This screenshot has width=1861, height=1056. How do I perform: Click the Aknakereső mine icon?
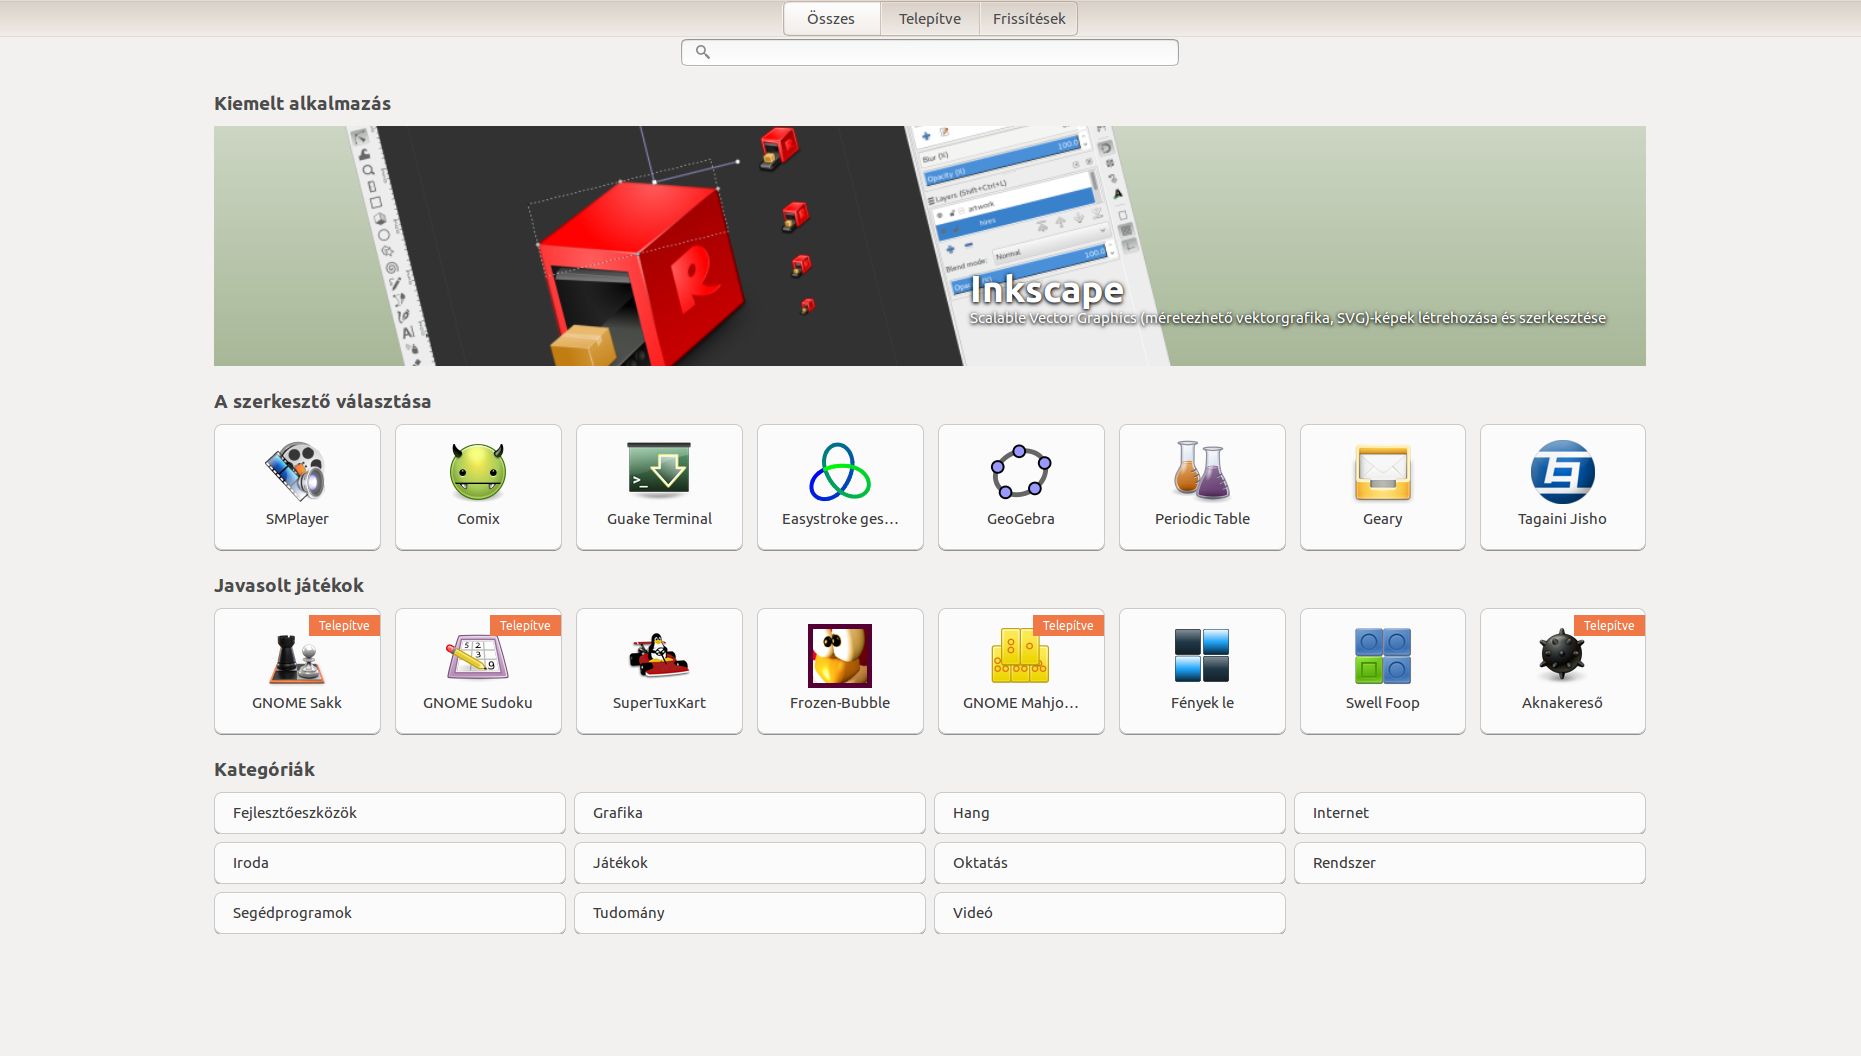coord(1563,656)
